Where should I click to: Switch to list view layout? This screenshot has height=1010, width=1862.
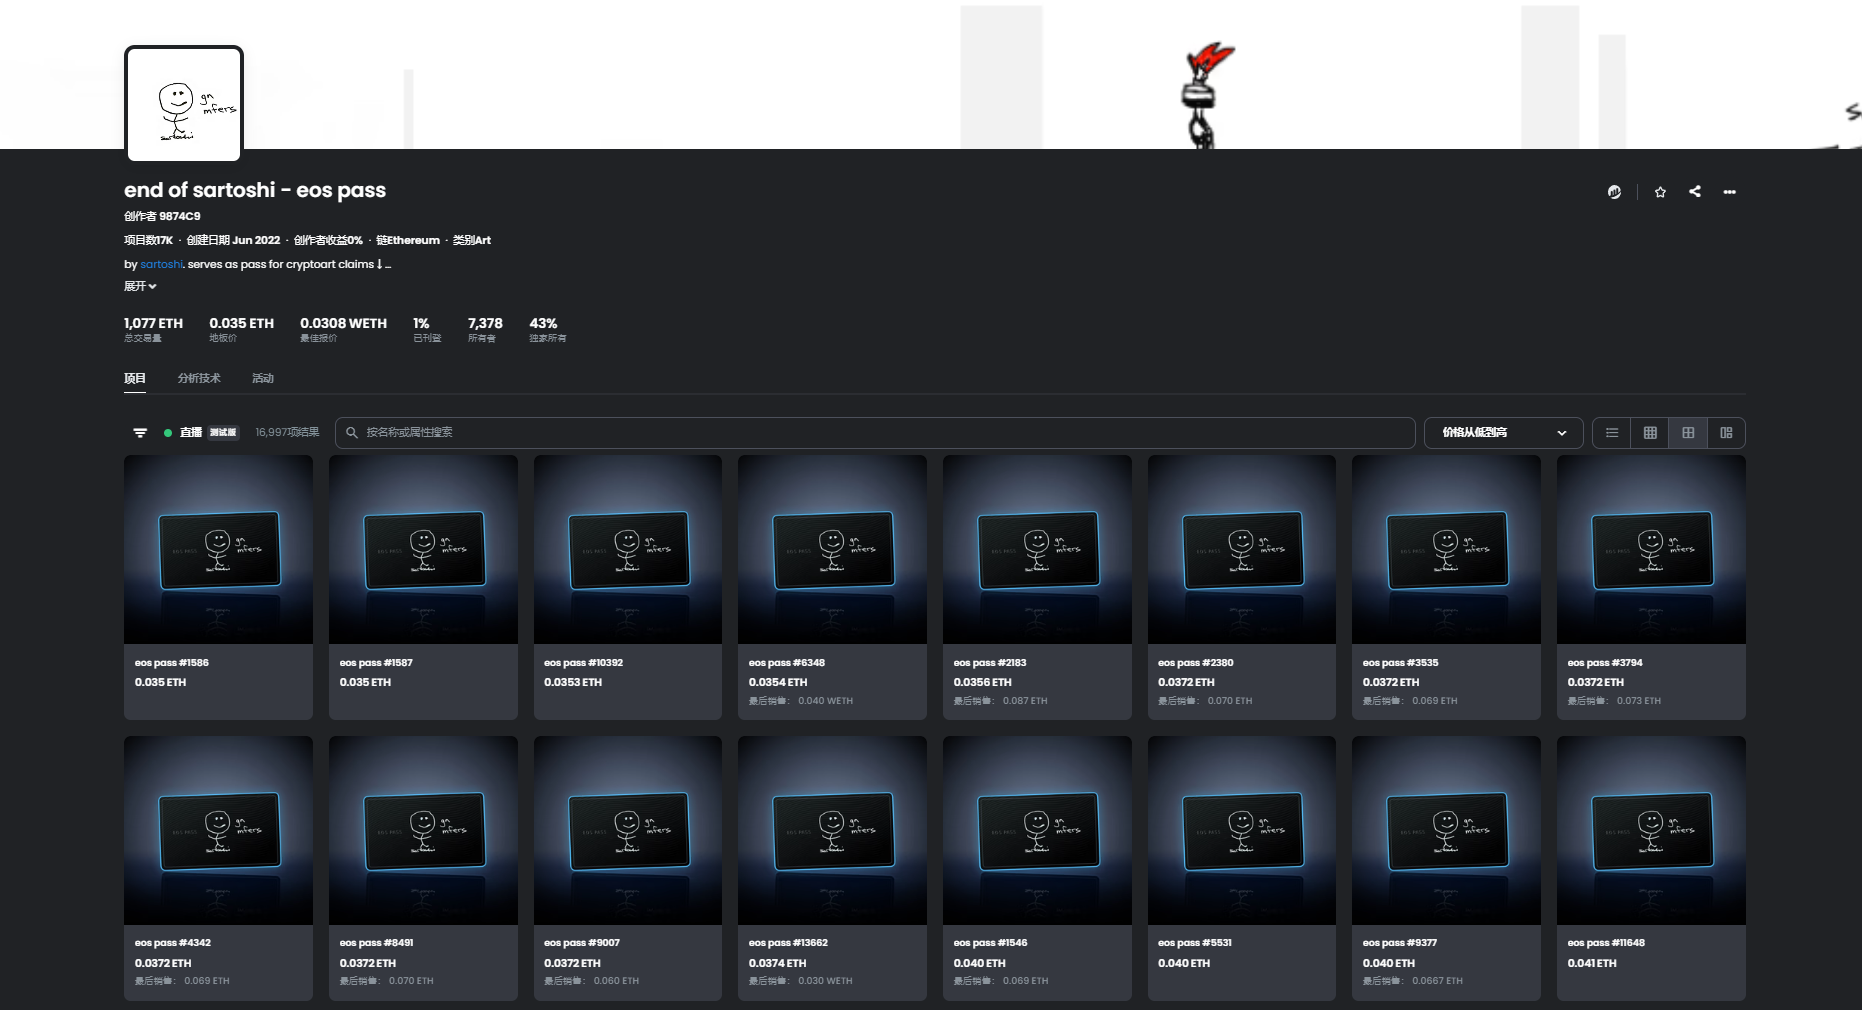pos(1612,433)
